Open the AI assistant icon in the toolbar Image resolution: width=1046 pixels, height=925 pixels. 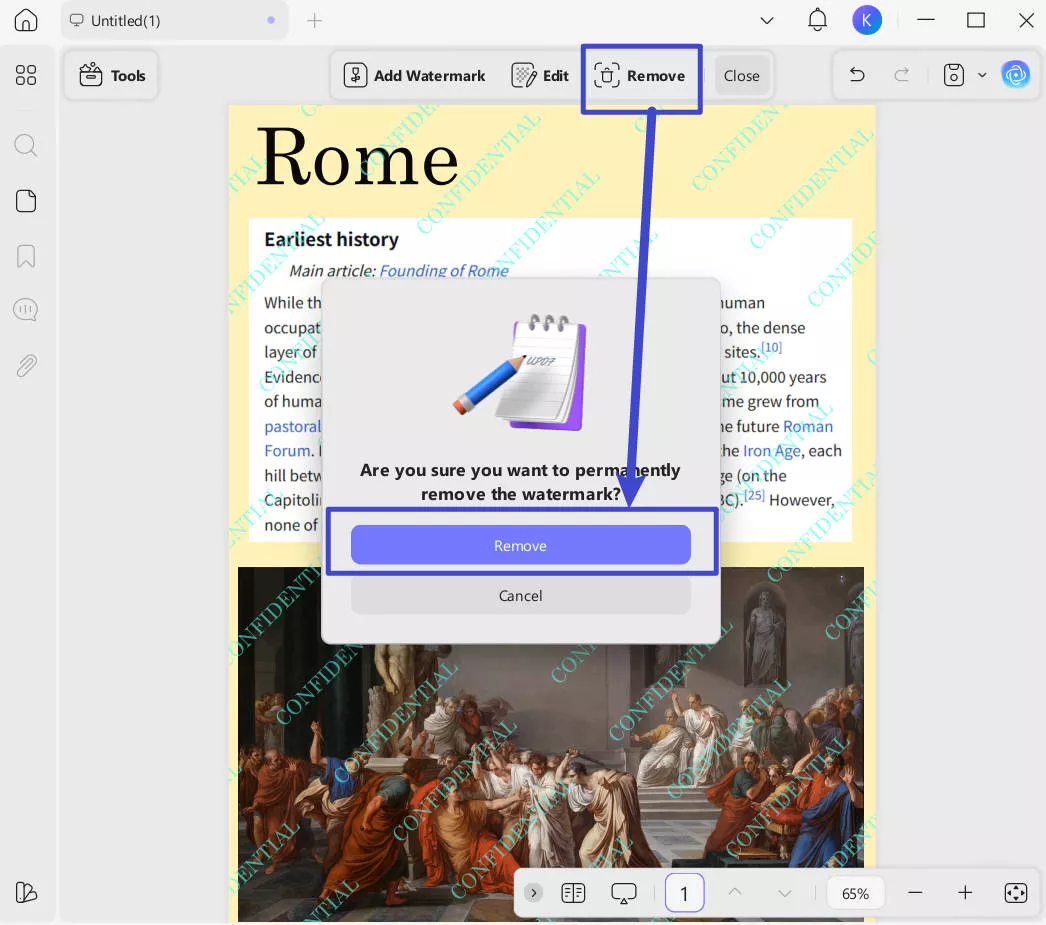click(x=1016, y=74)
